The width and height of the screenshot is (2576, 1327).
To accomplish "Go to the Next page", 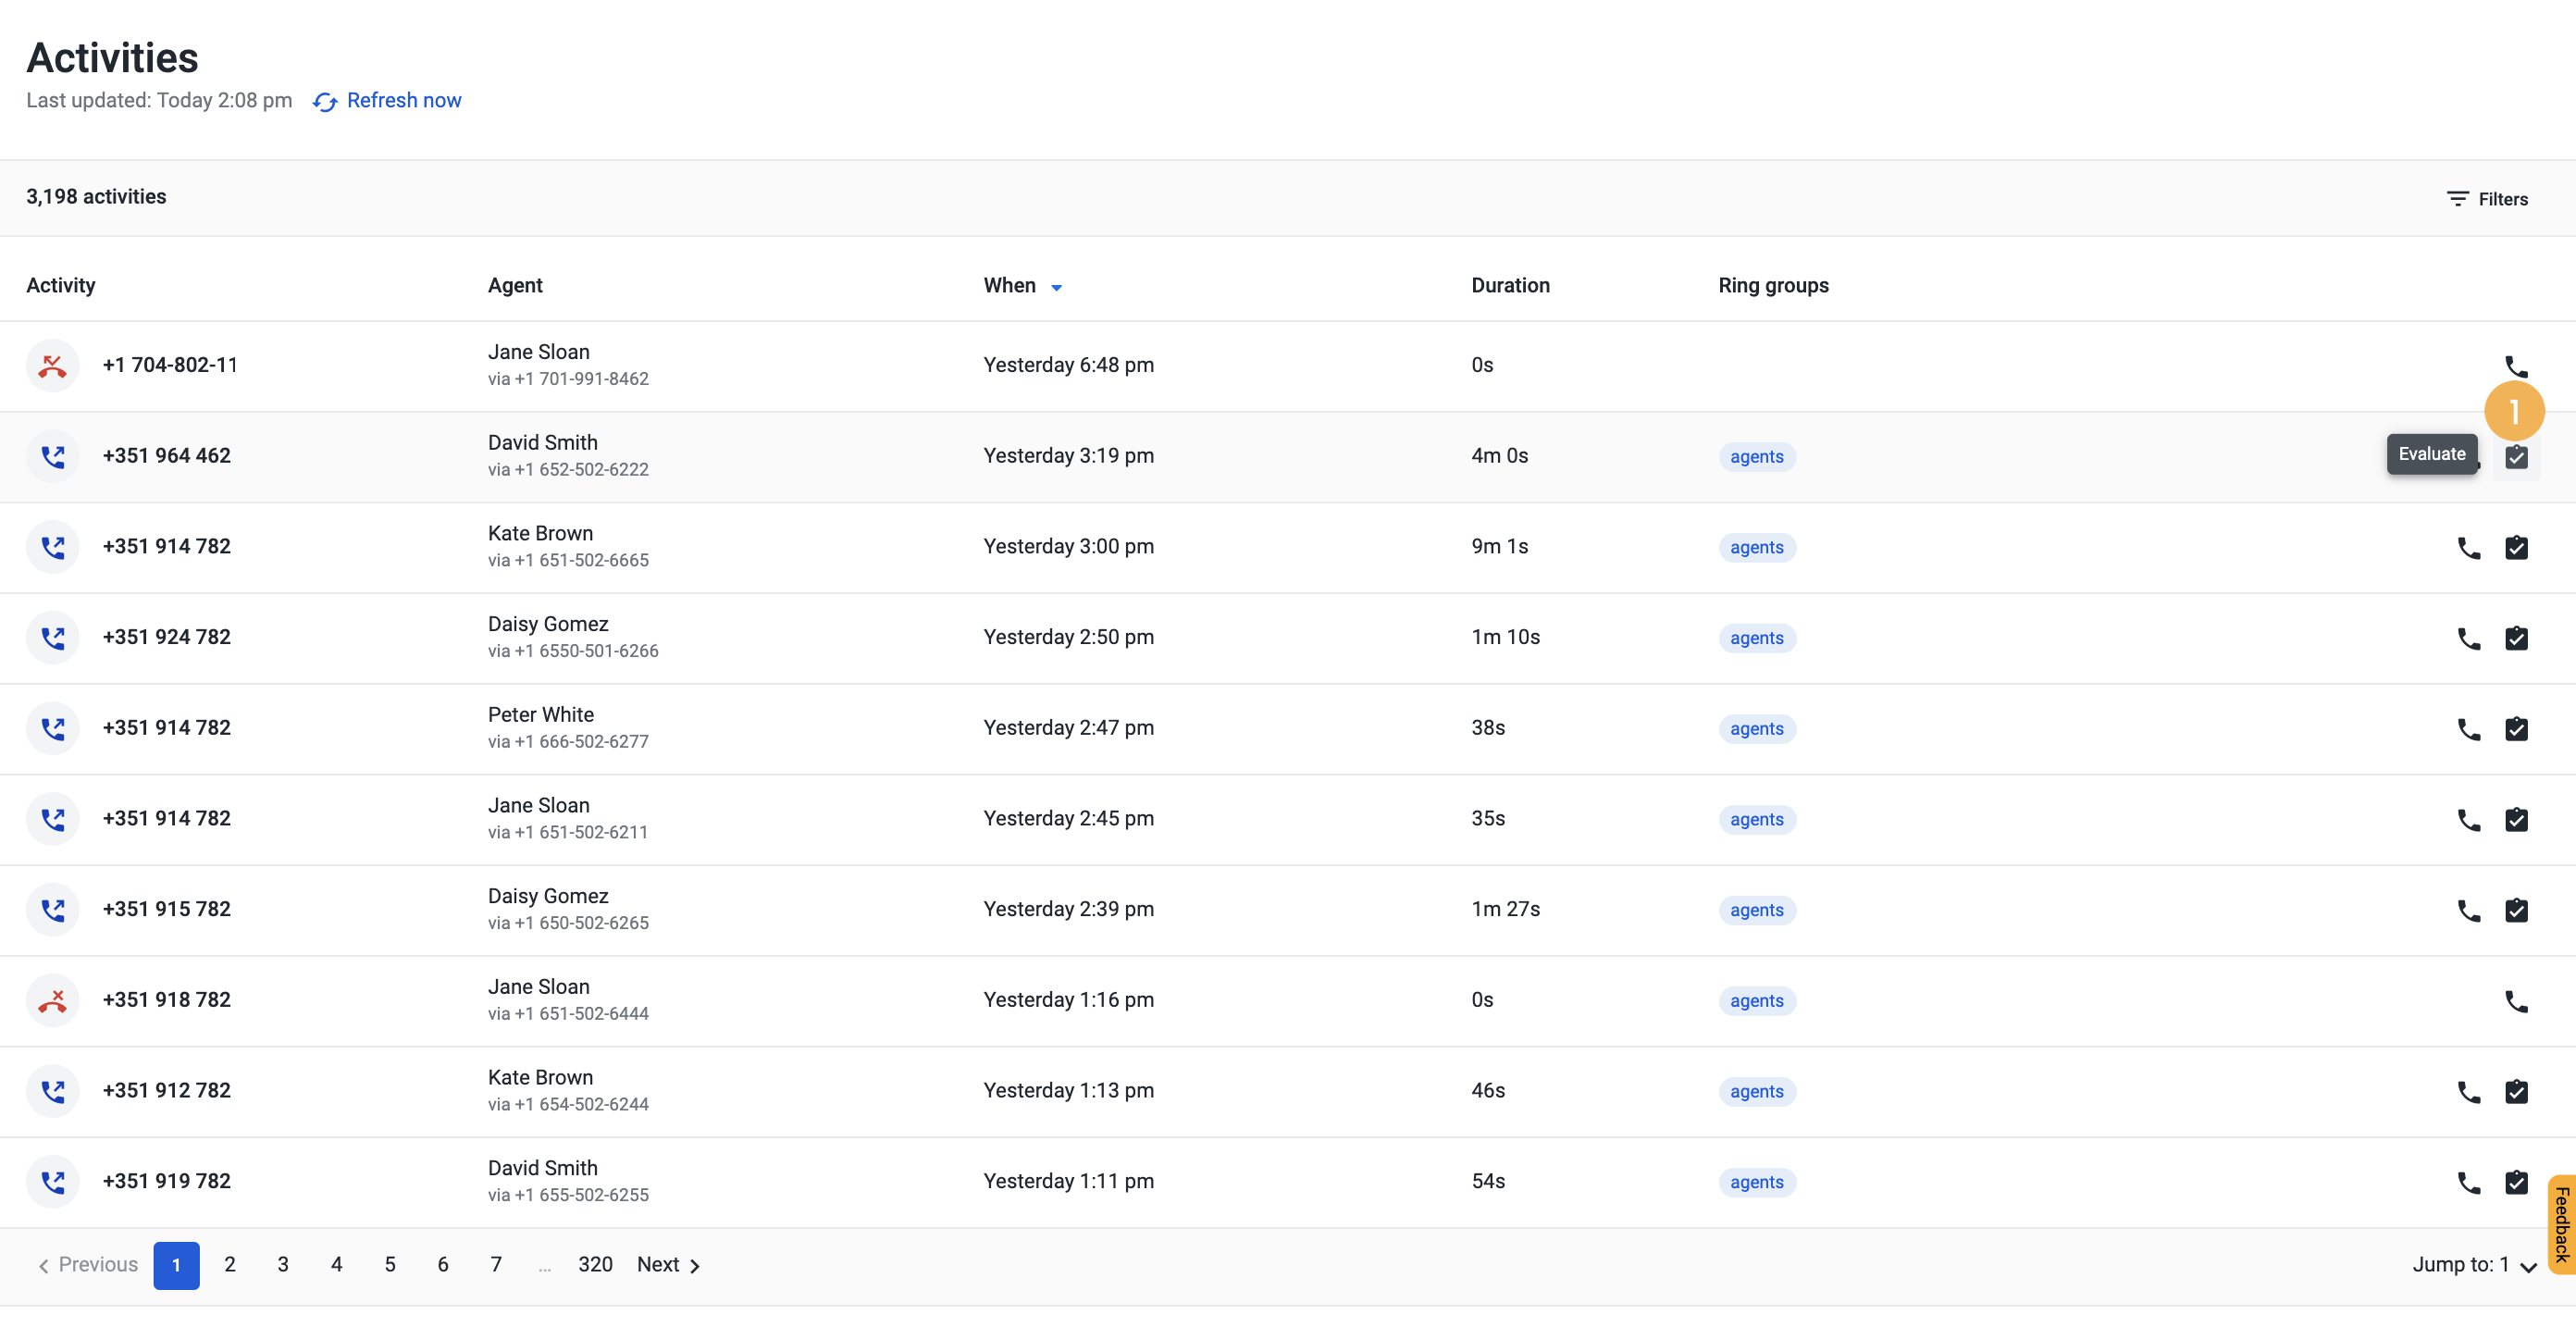I will (x=668, y=1265).
